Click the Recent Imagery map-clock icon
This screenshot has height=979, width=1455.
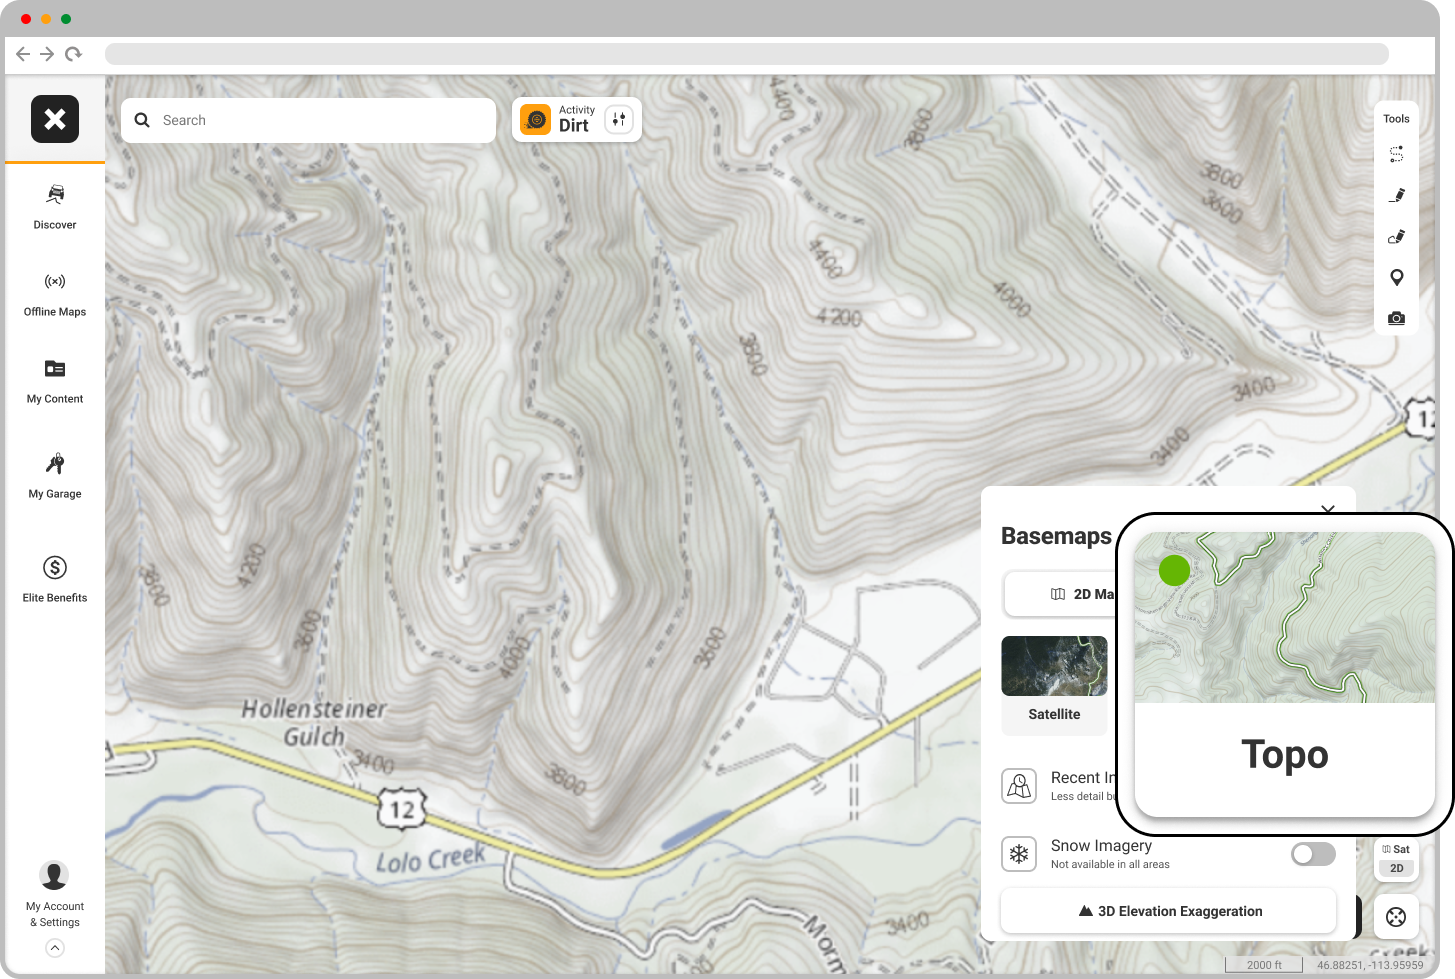[x=1019, y=786]
